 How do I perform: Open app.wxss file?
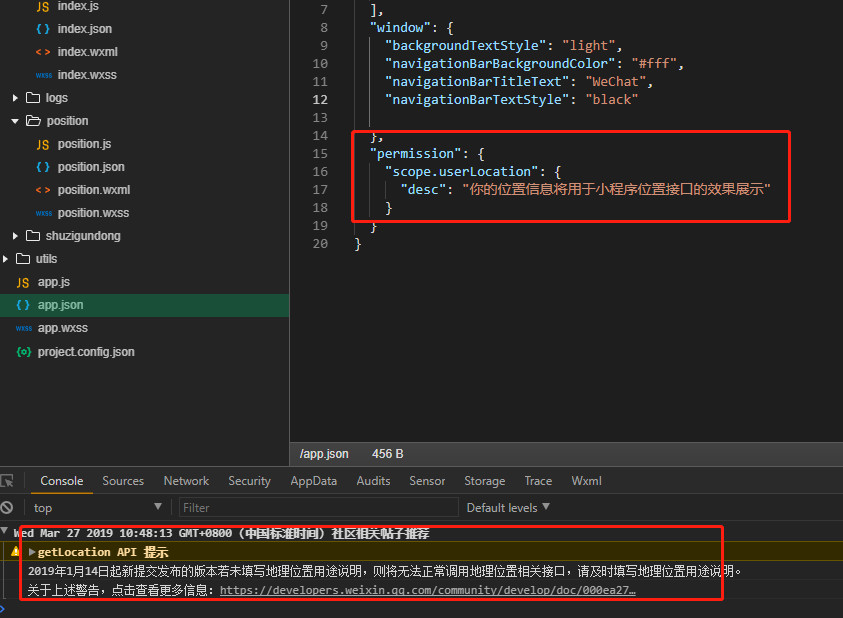point(63,328)
